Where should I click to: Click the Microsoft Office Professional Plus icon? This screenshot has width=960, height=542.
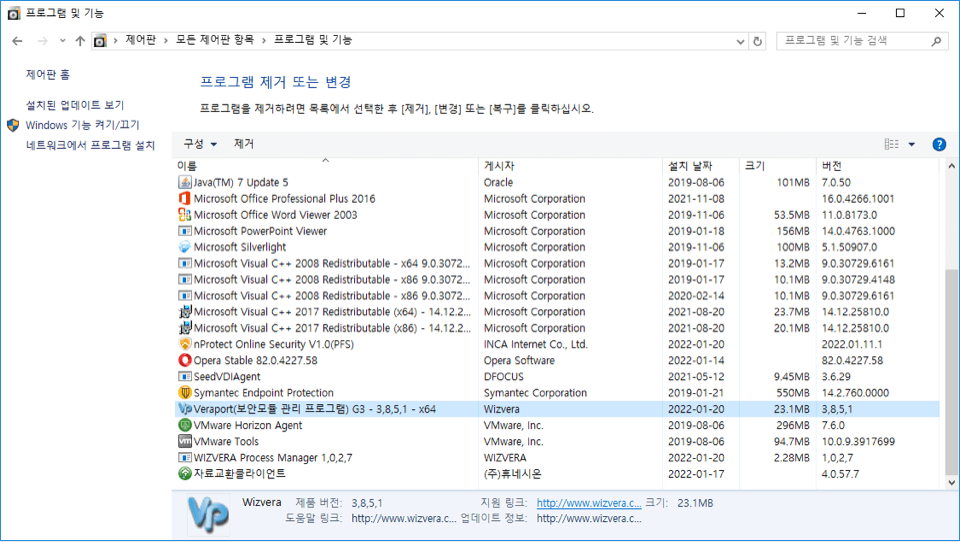184,199
